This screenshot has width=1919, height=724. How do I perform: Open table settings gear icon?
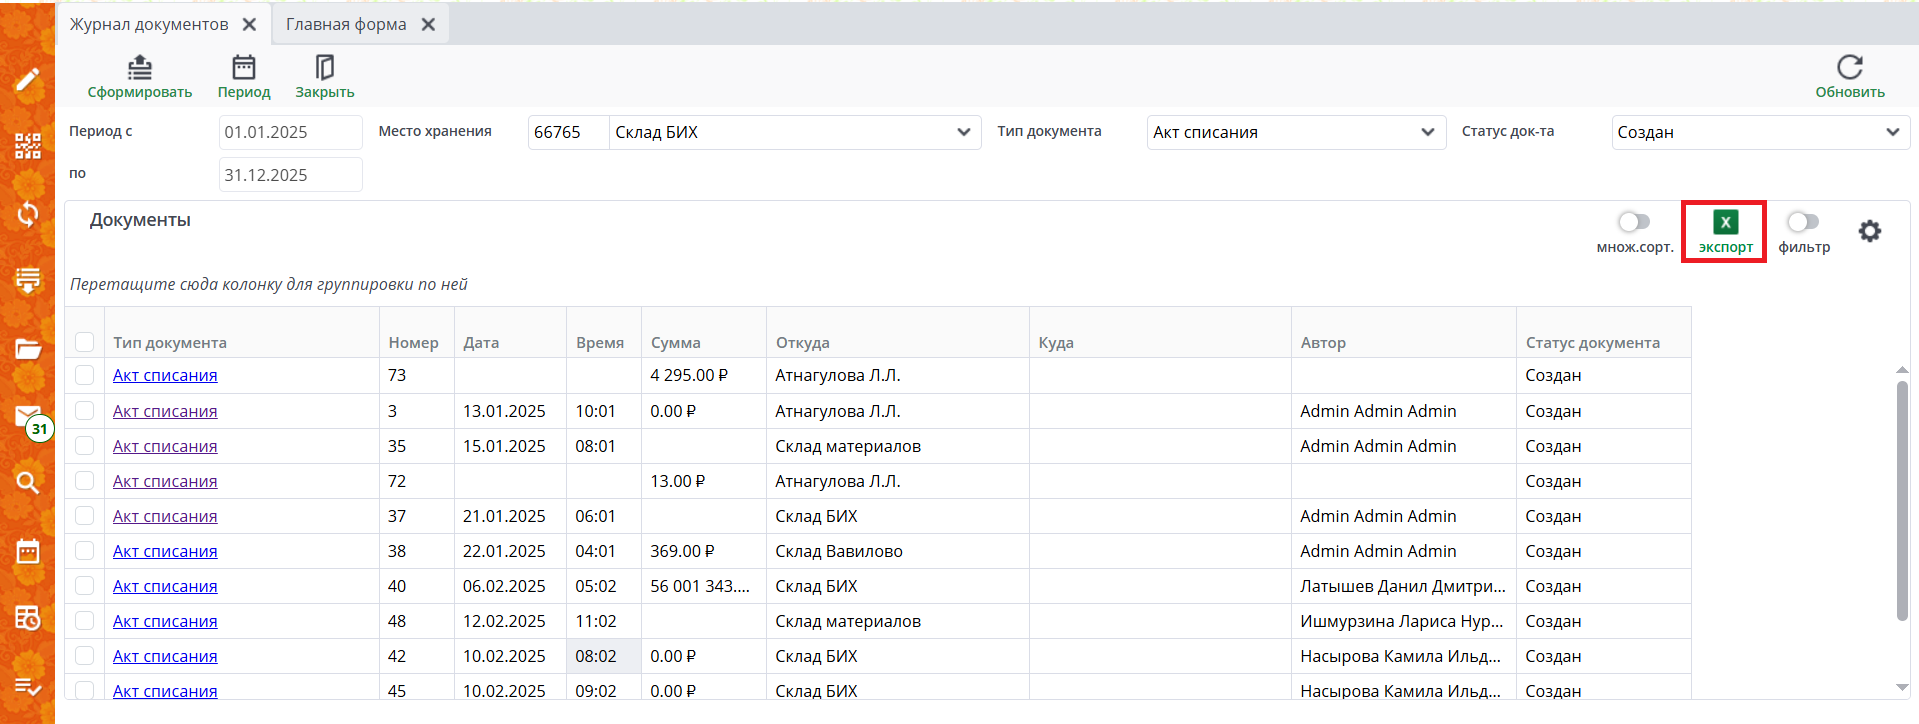pyautogui.click(x=1869, y=231)
